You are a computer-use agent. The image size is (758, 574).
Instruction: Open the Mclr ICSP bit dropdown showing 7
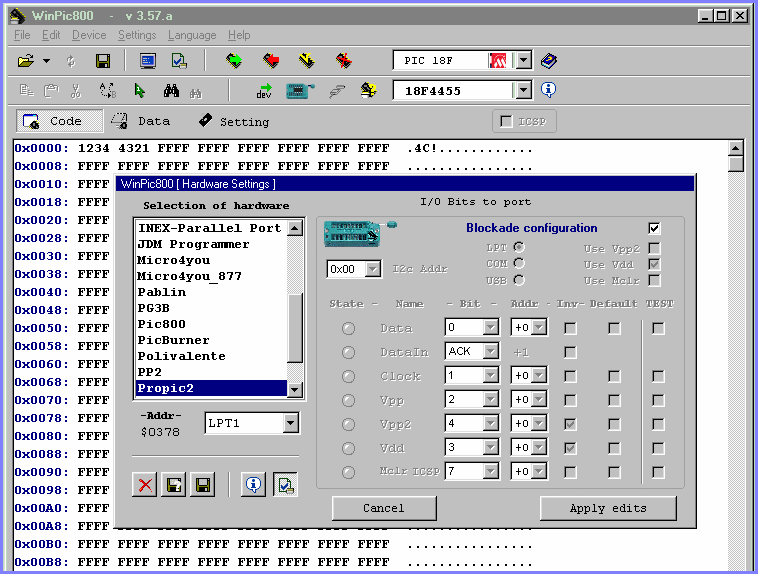(491, 471)
